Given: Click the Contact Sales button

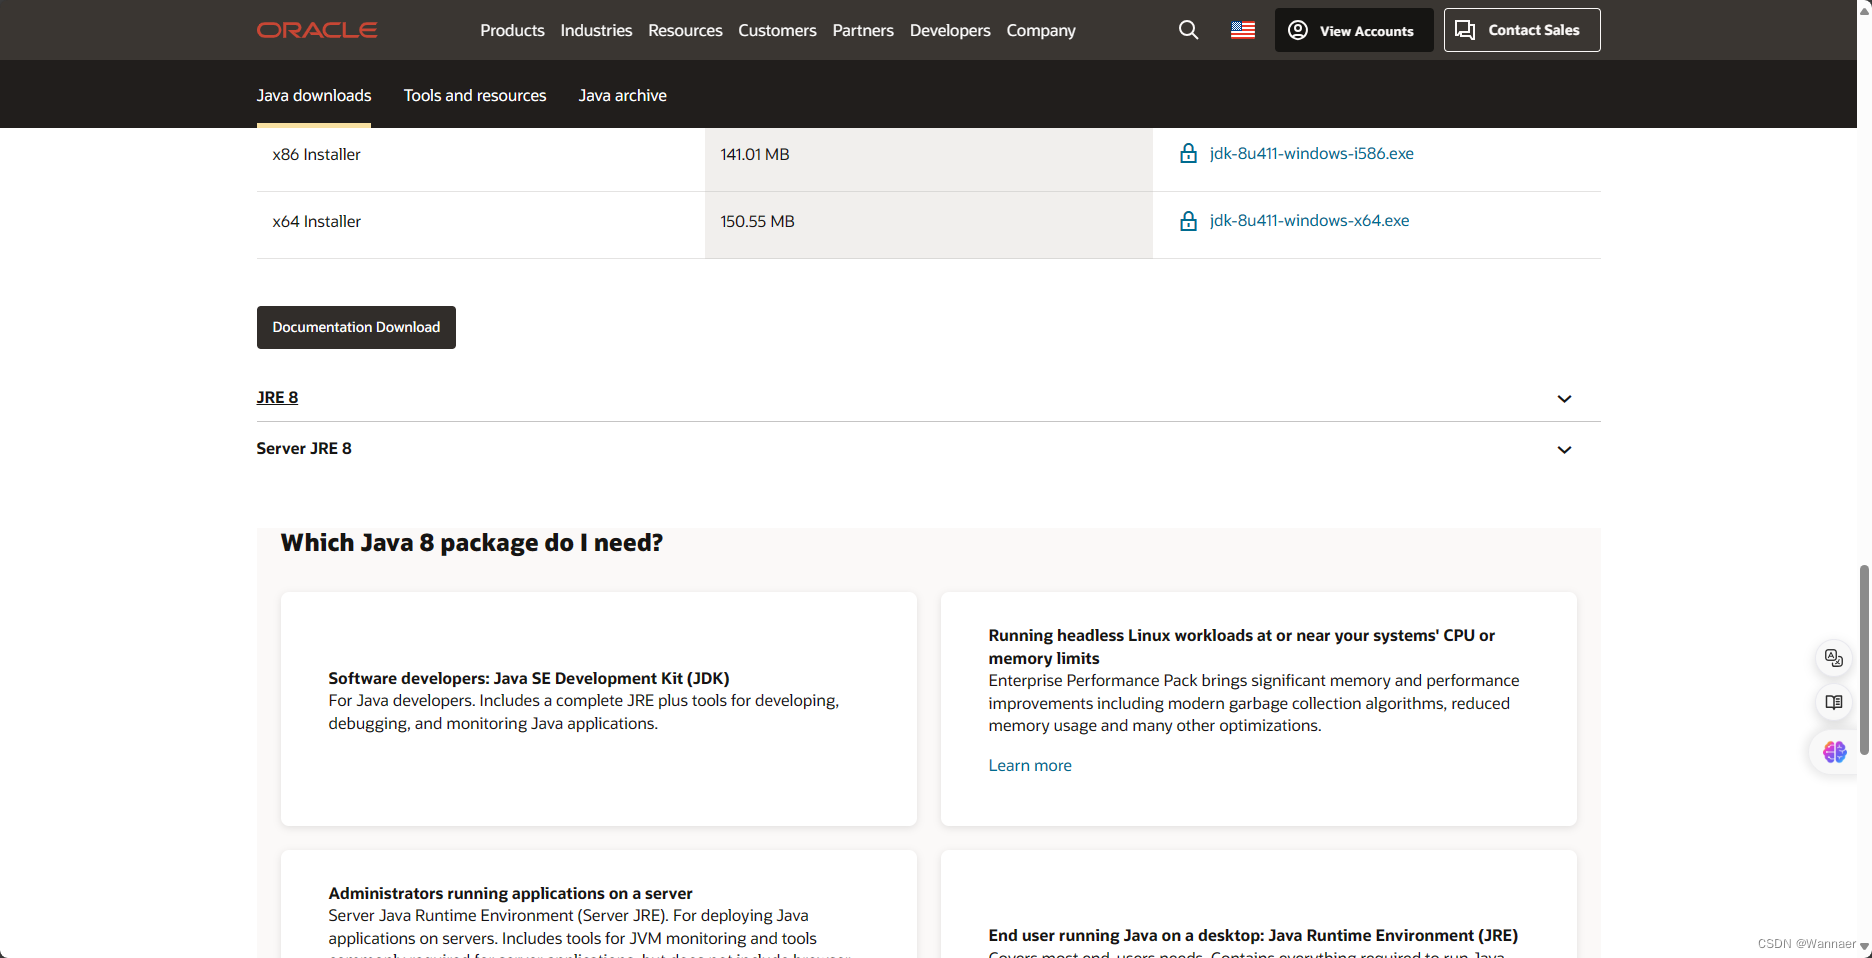Looking at the screenshot, I should point(1522,30).
